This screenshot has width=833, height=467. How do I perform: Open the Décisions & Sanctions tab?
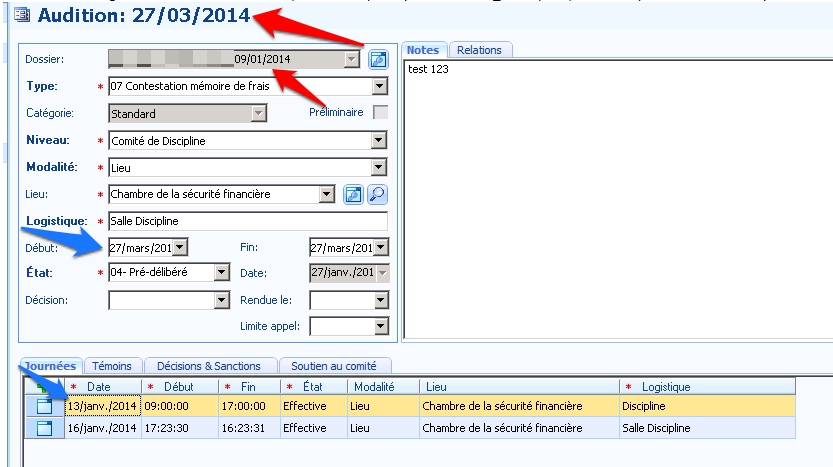210,366
